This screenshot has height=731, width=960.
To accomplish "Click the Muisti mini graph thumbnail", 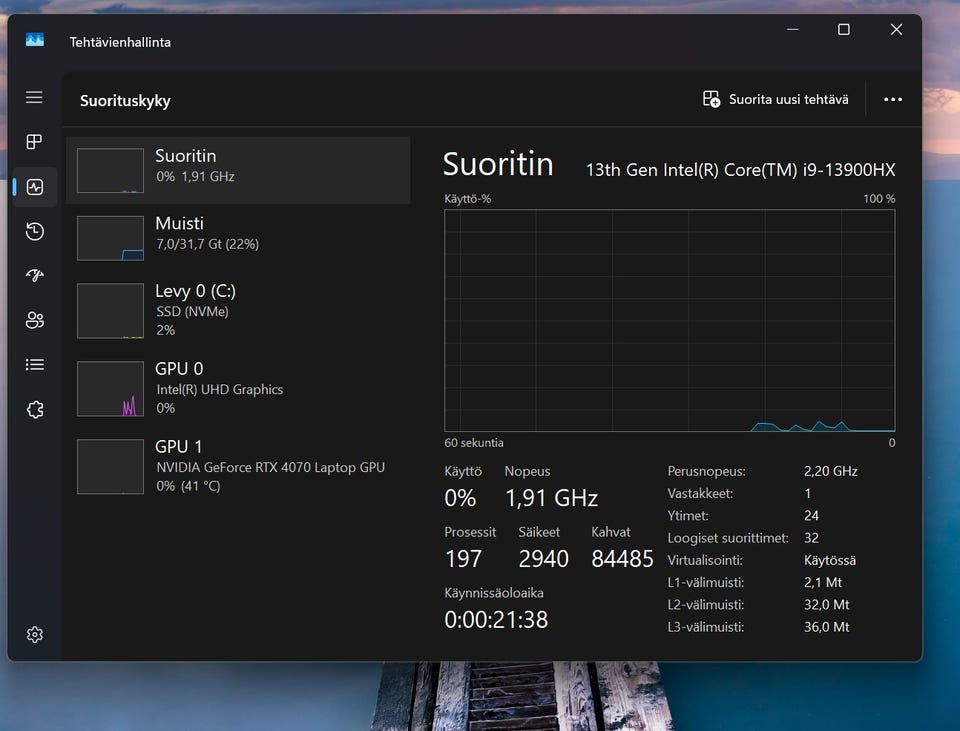I will tap(110, 238).
